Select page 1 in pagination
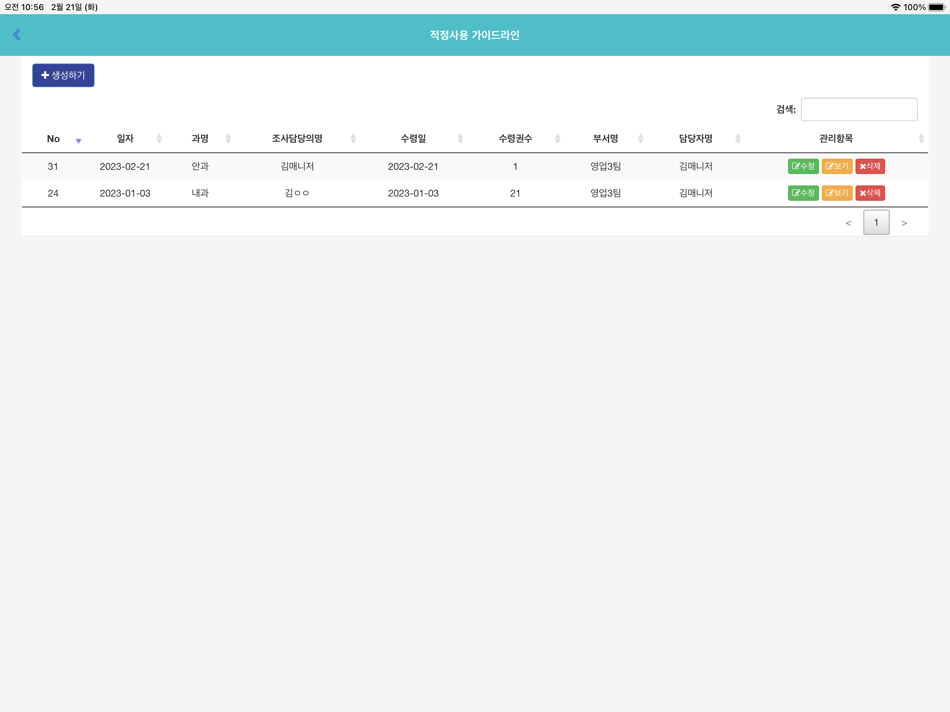Image resolution: width=950 pixels, height=712 pixels. pyautogui.click(x=876, y=222)
